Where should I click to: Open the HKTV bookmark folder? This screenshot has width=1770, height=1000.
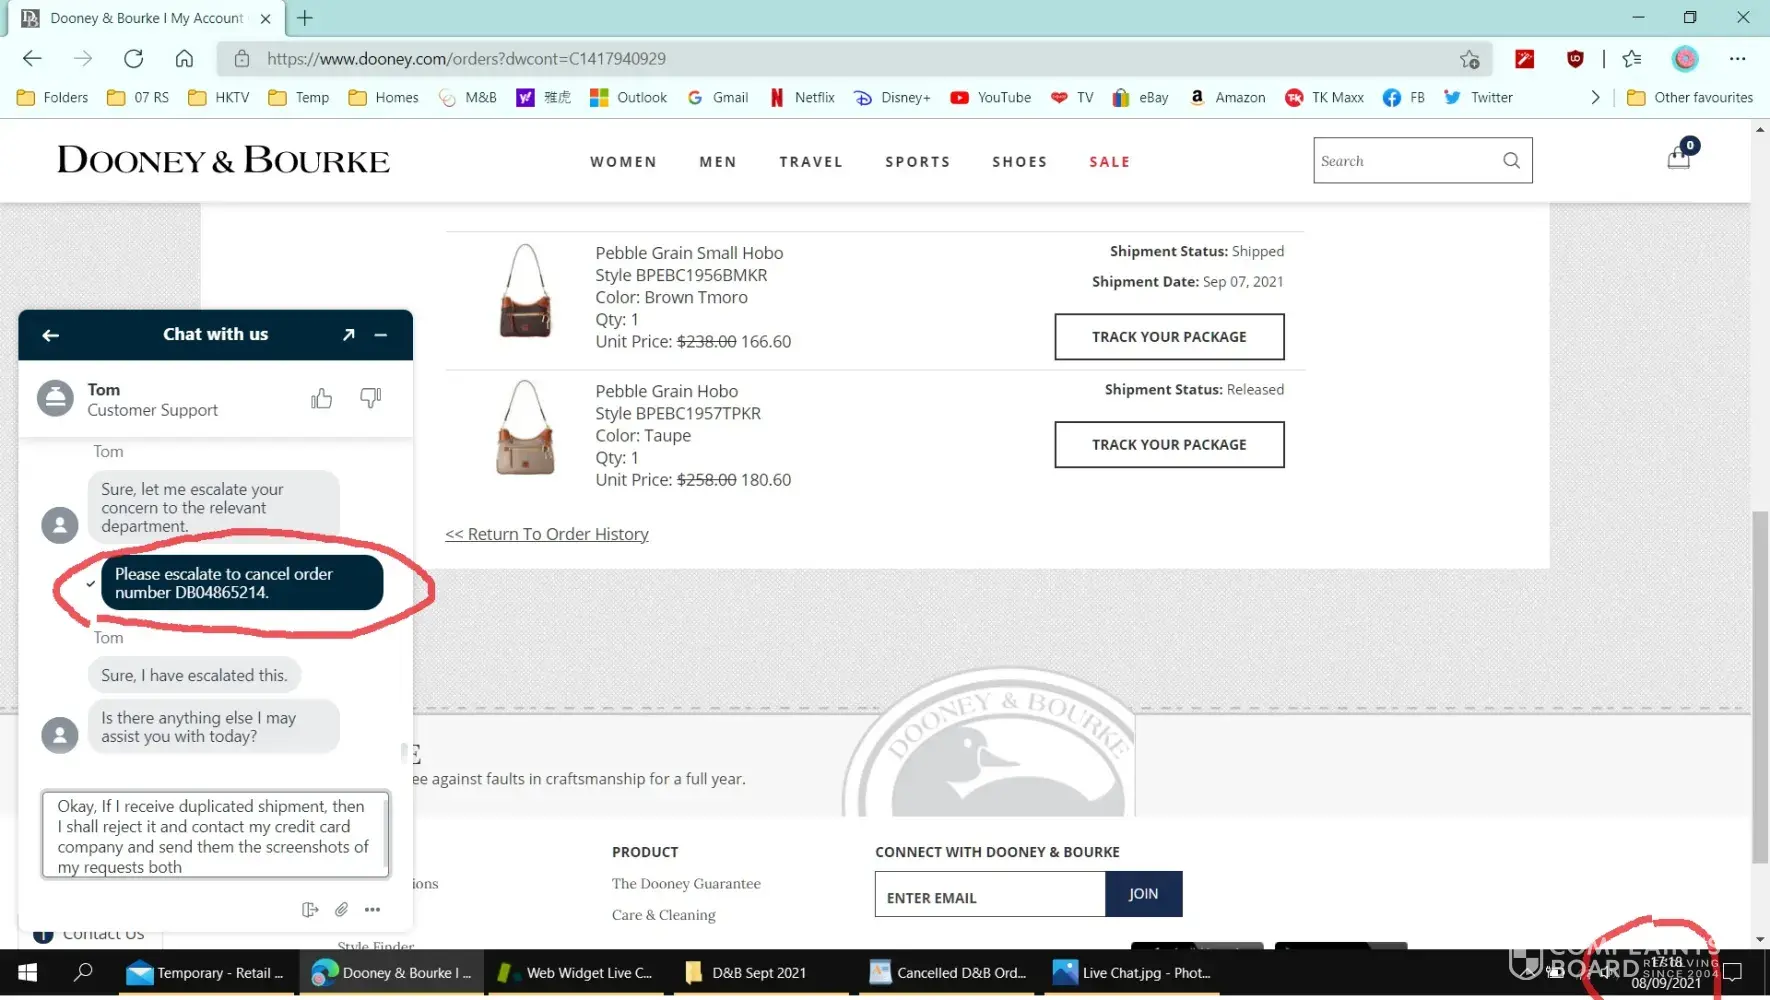[x=219, y=97]
